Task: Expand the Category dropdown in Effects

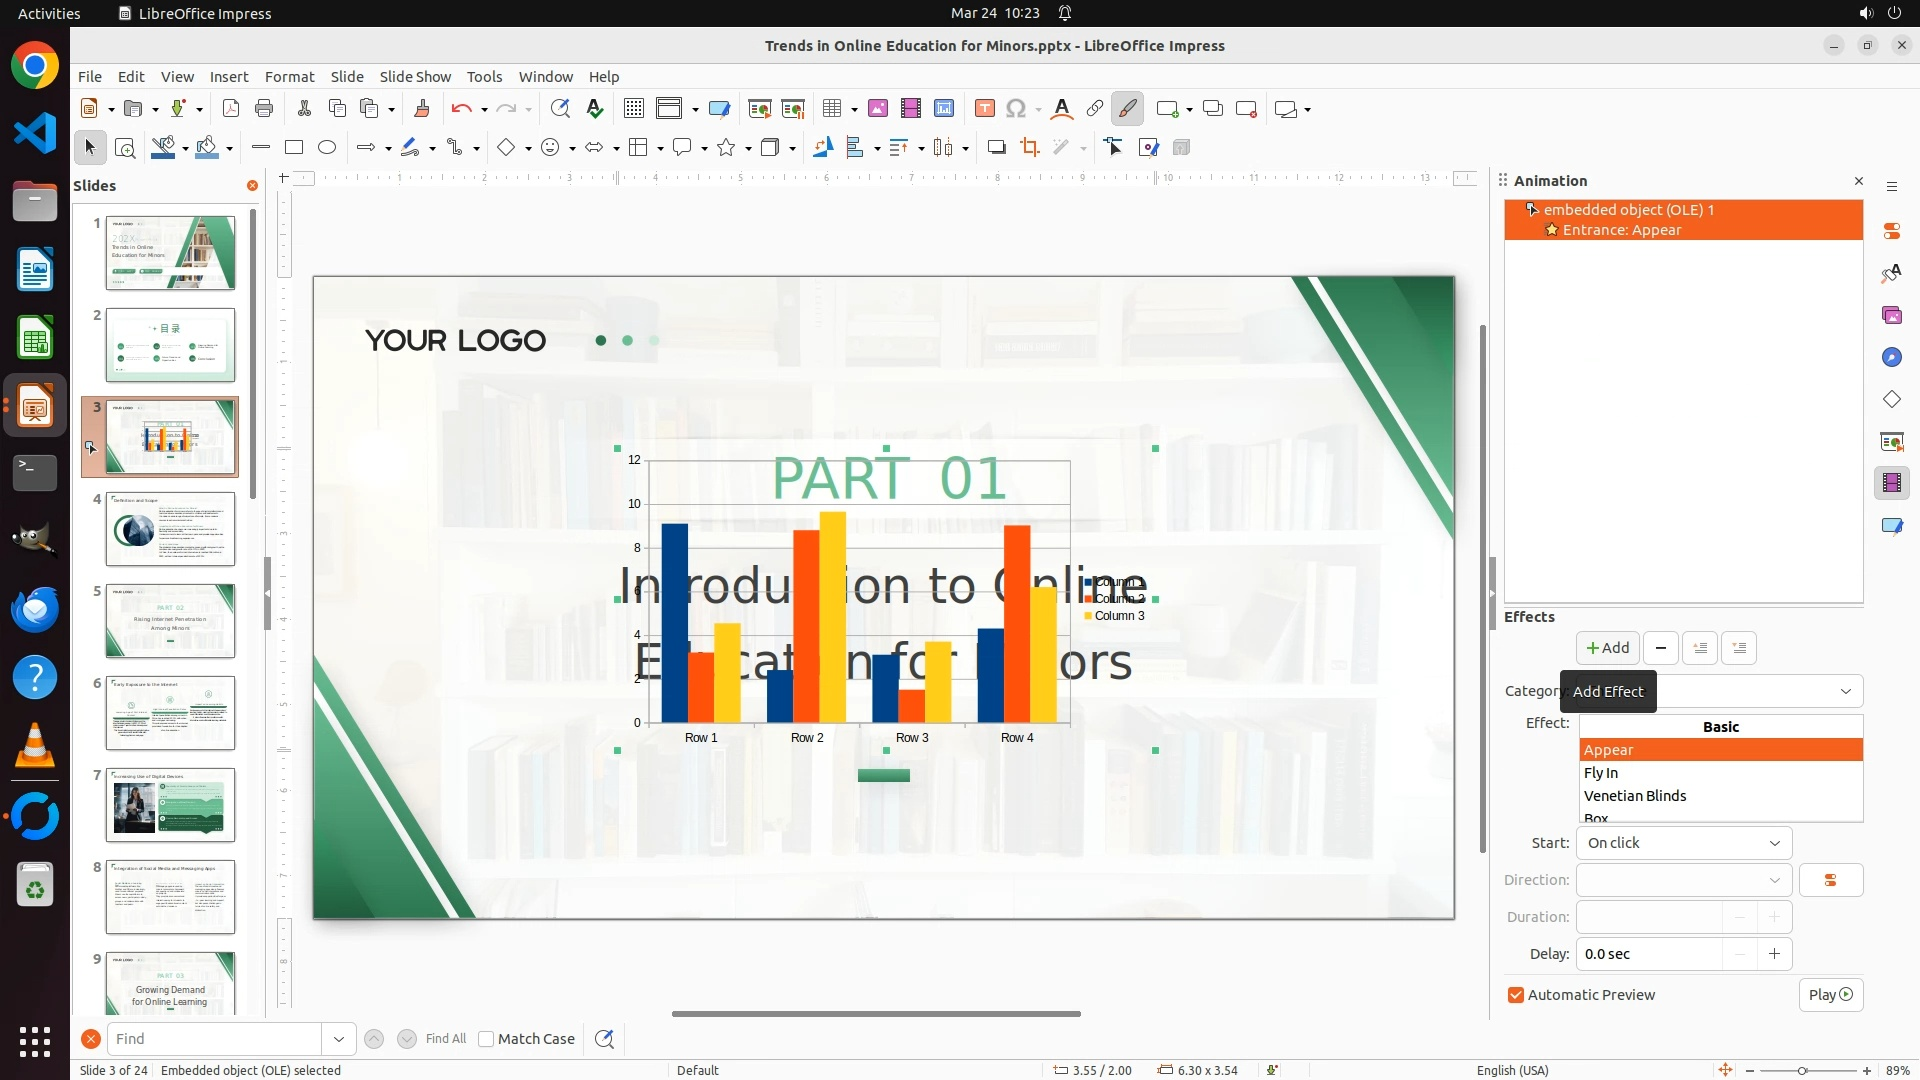Action: point(1845,691)
